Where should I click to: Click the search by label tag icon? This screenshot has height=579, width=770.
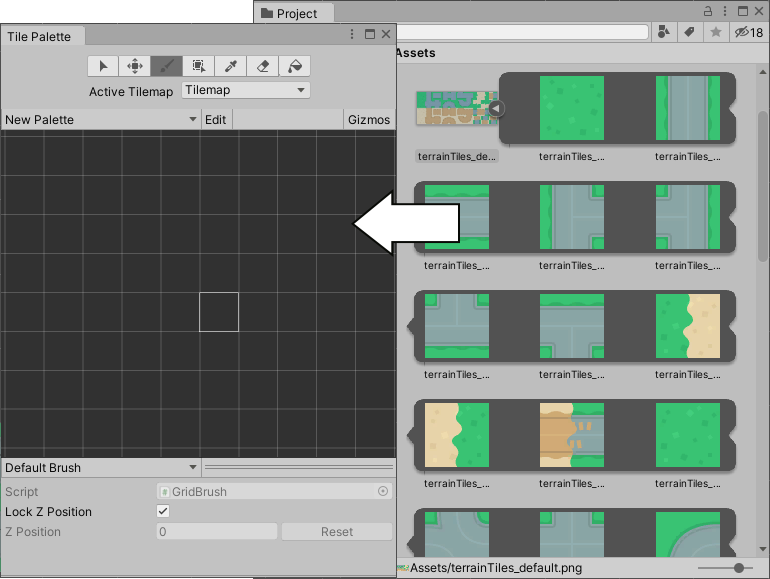click(x=689, y=33)
